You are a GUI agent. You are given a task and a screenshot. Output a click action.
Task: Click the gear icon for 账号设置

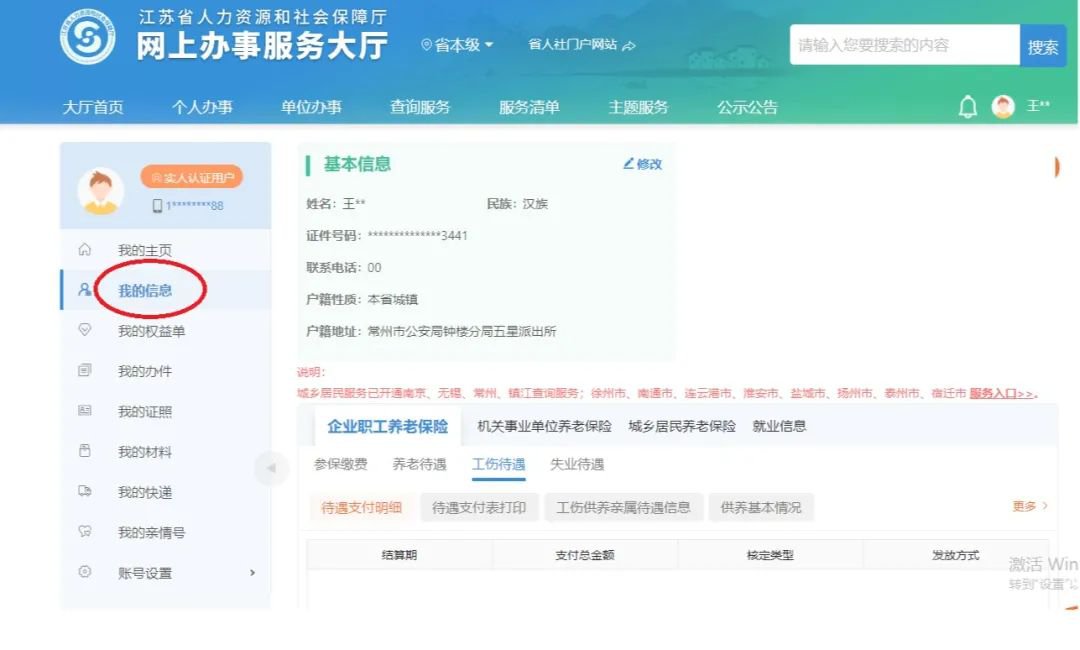point(85,572)
